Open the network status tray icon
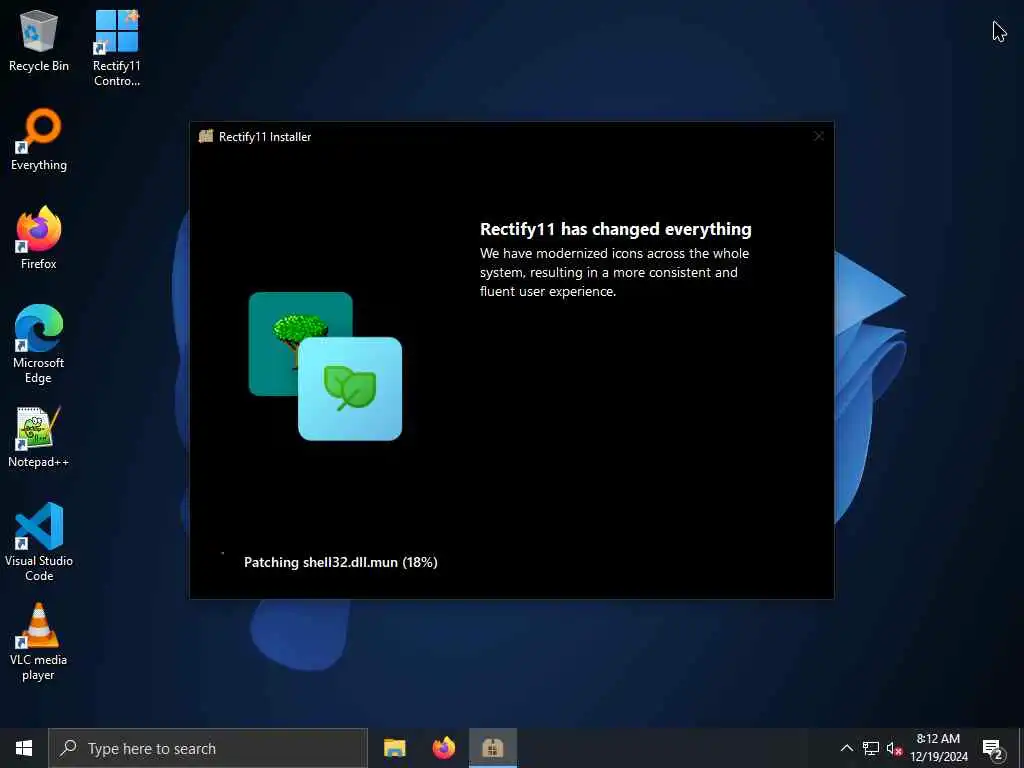 point(871,748)
